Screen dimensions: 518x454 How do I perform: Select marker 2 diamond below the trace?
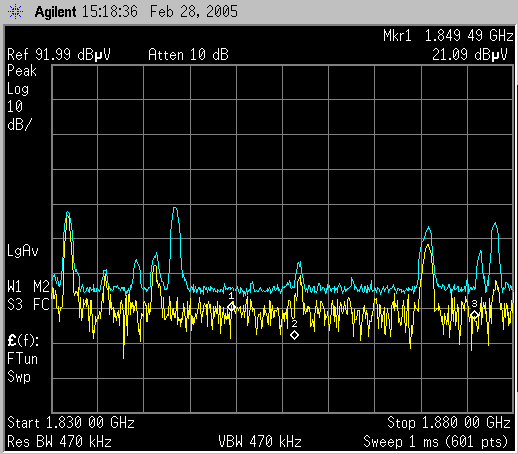pos(294,335)
